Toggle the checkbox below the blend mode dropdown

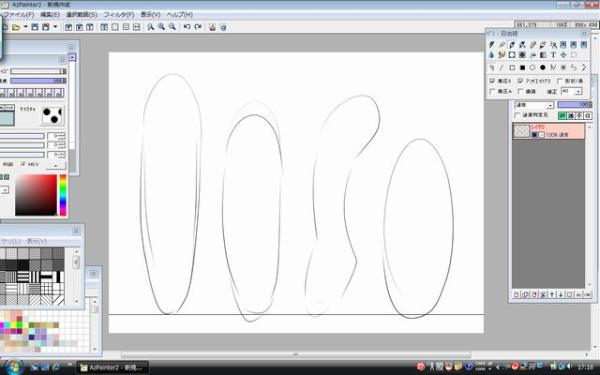click(x=518, y=115)
